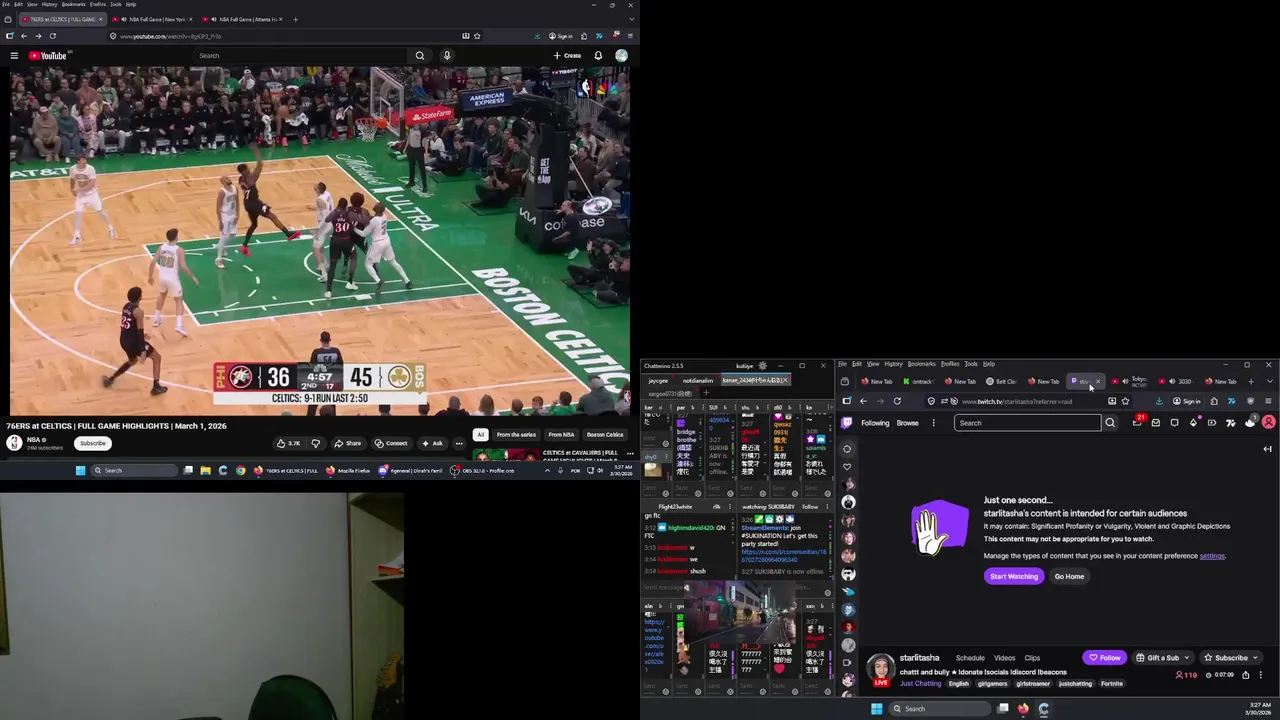Click the Start Watching button
Image resolution: width=1280 pixels, height=720 pixels.
[x=1014, y=576]
